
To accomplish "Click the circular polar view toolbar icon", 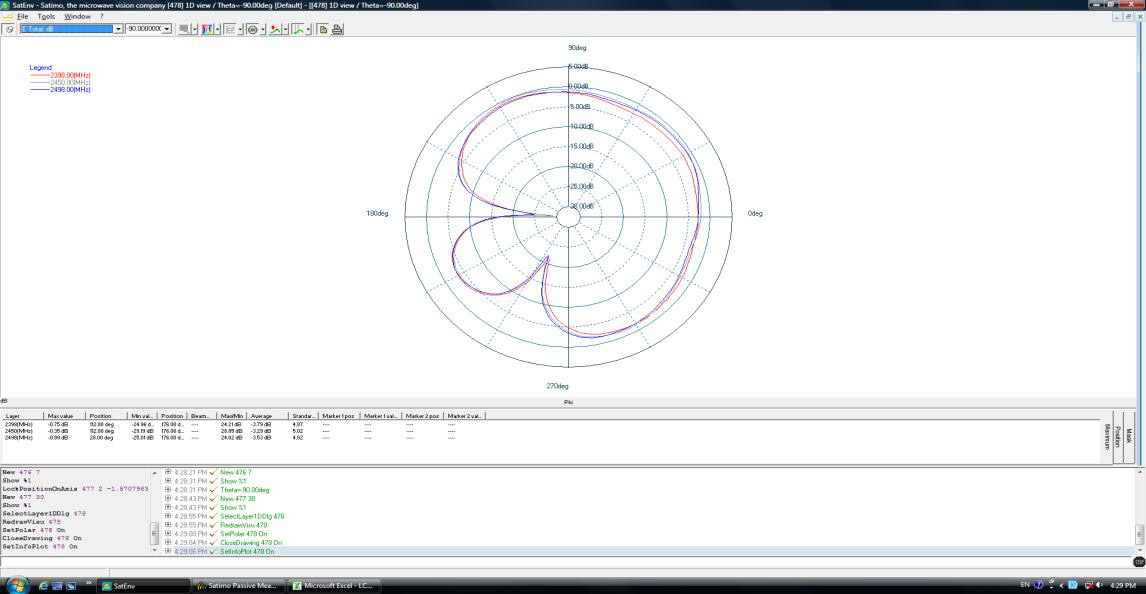I will coord(252,29).
